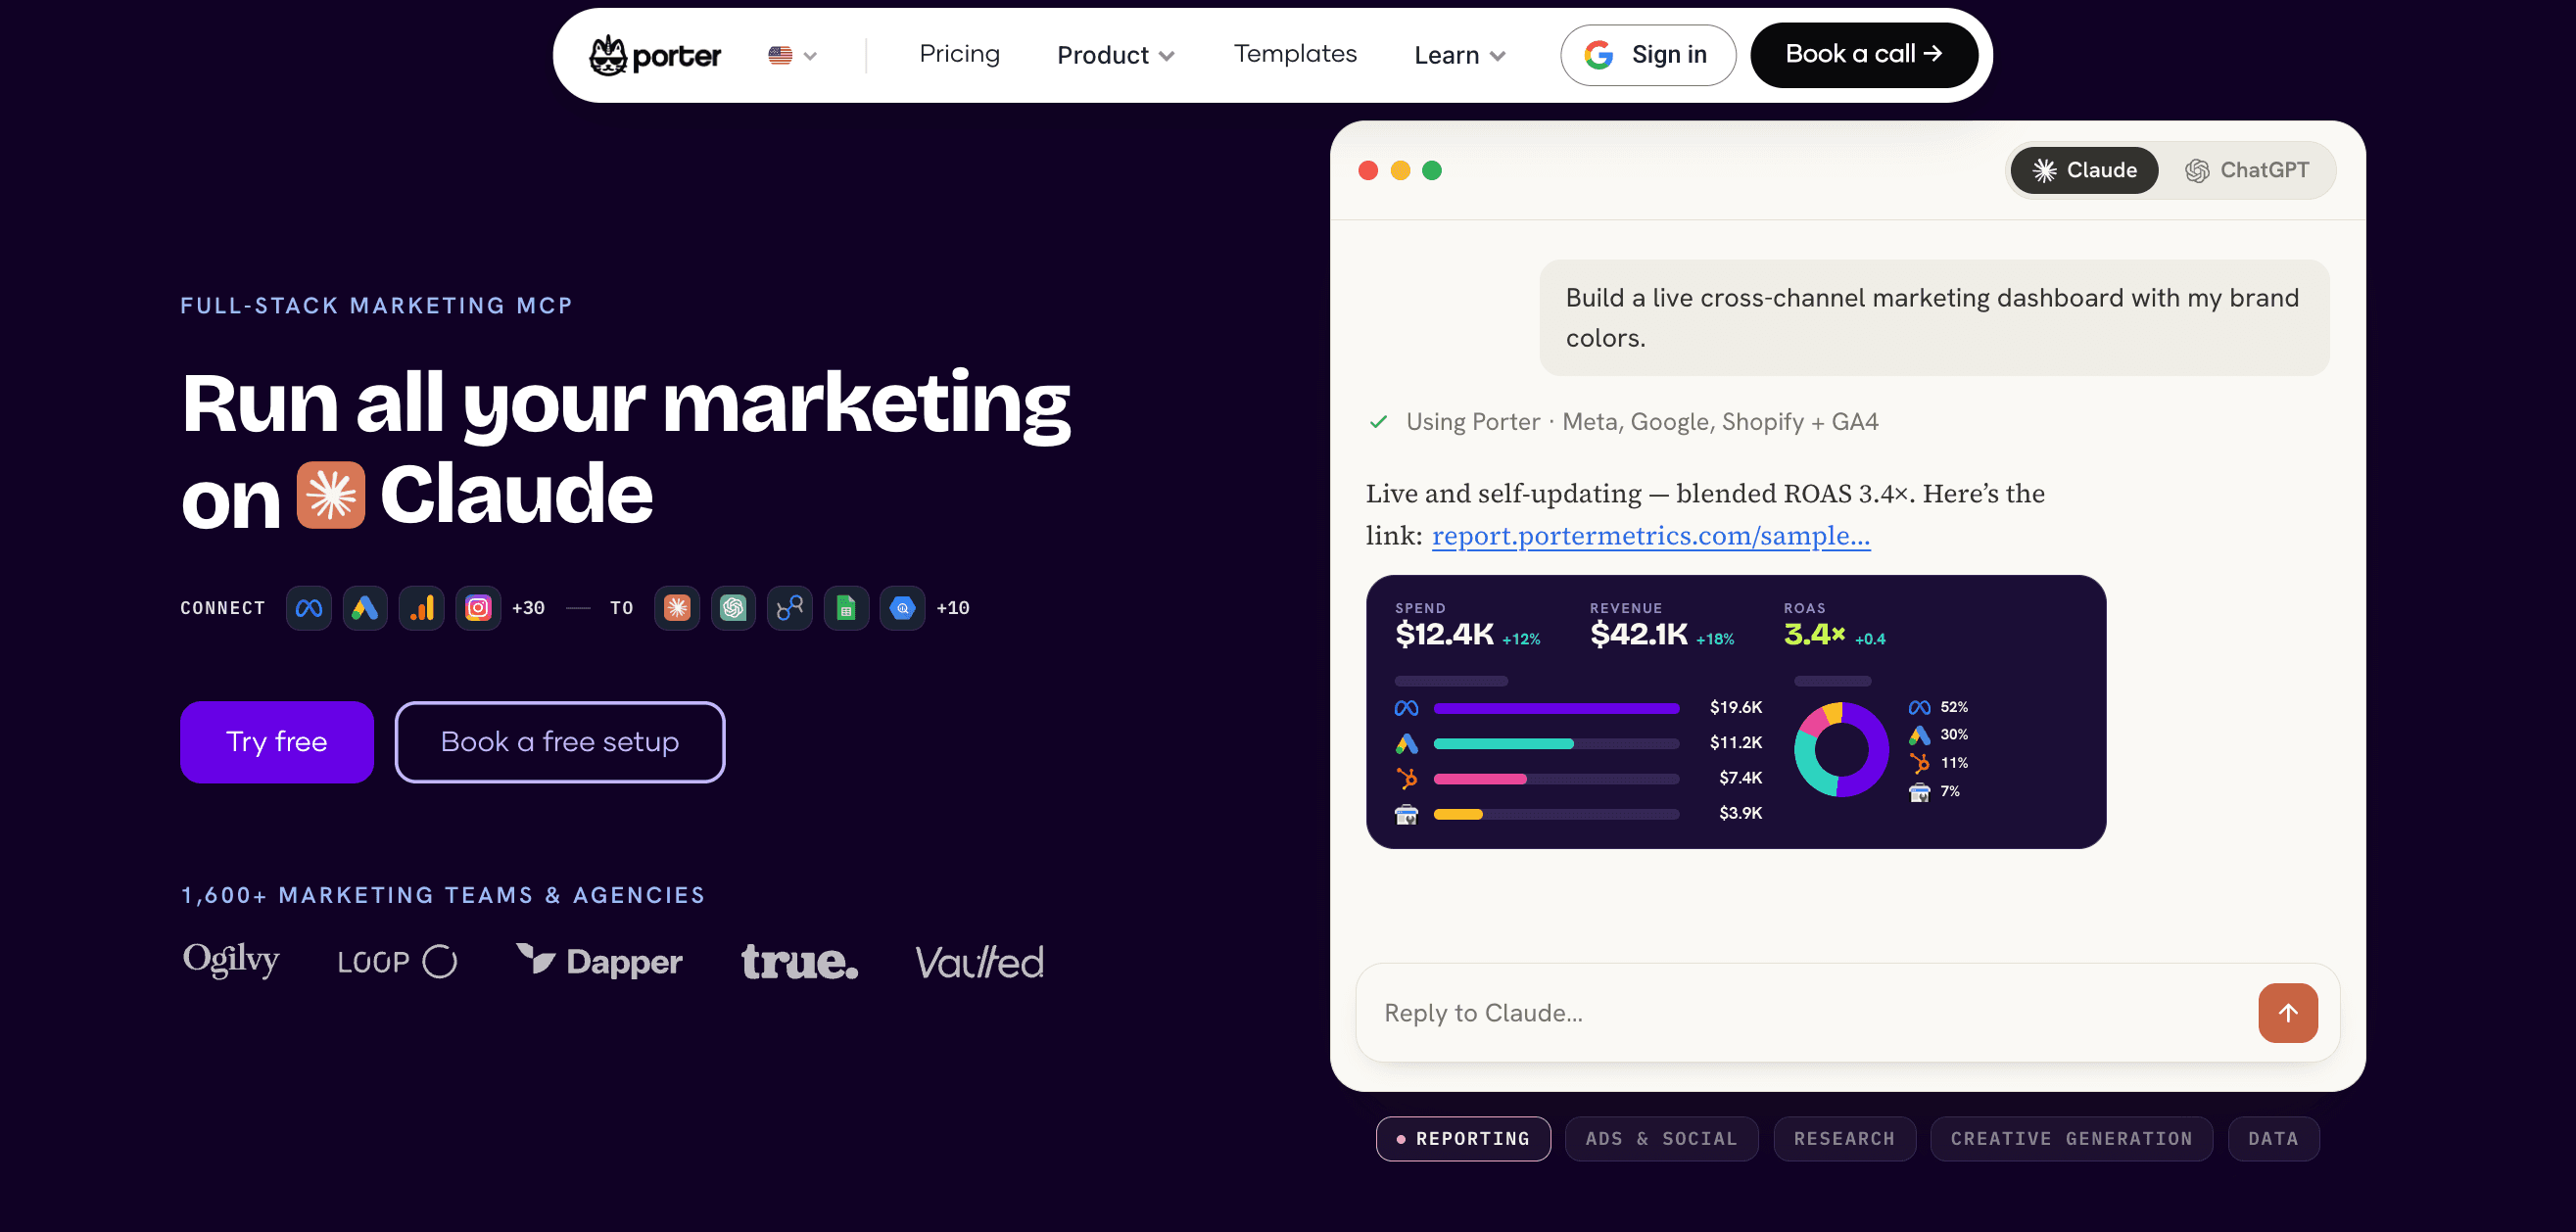Click the Meta icon beside the $19.6K bar
The height and width of the screenshot is (1232, 2576).
point(1406,708)
